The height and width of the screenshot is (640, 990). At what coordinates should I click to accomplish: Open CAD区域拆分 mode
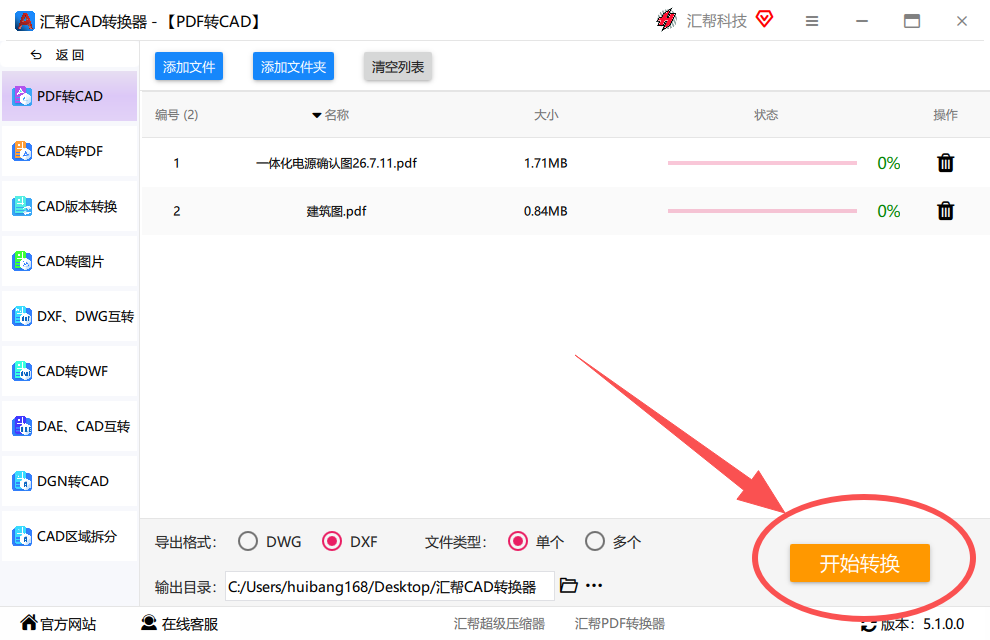click(69, 536)
